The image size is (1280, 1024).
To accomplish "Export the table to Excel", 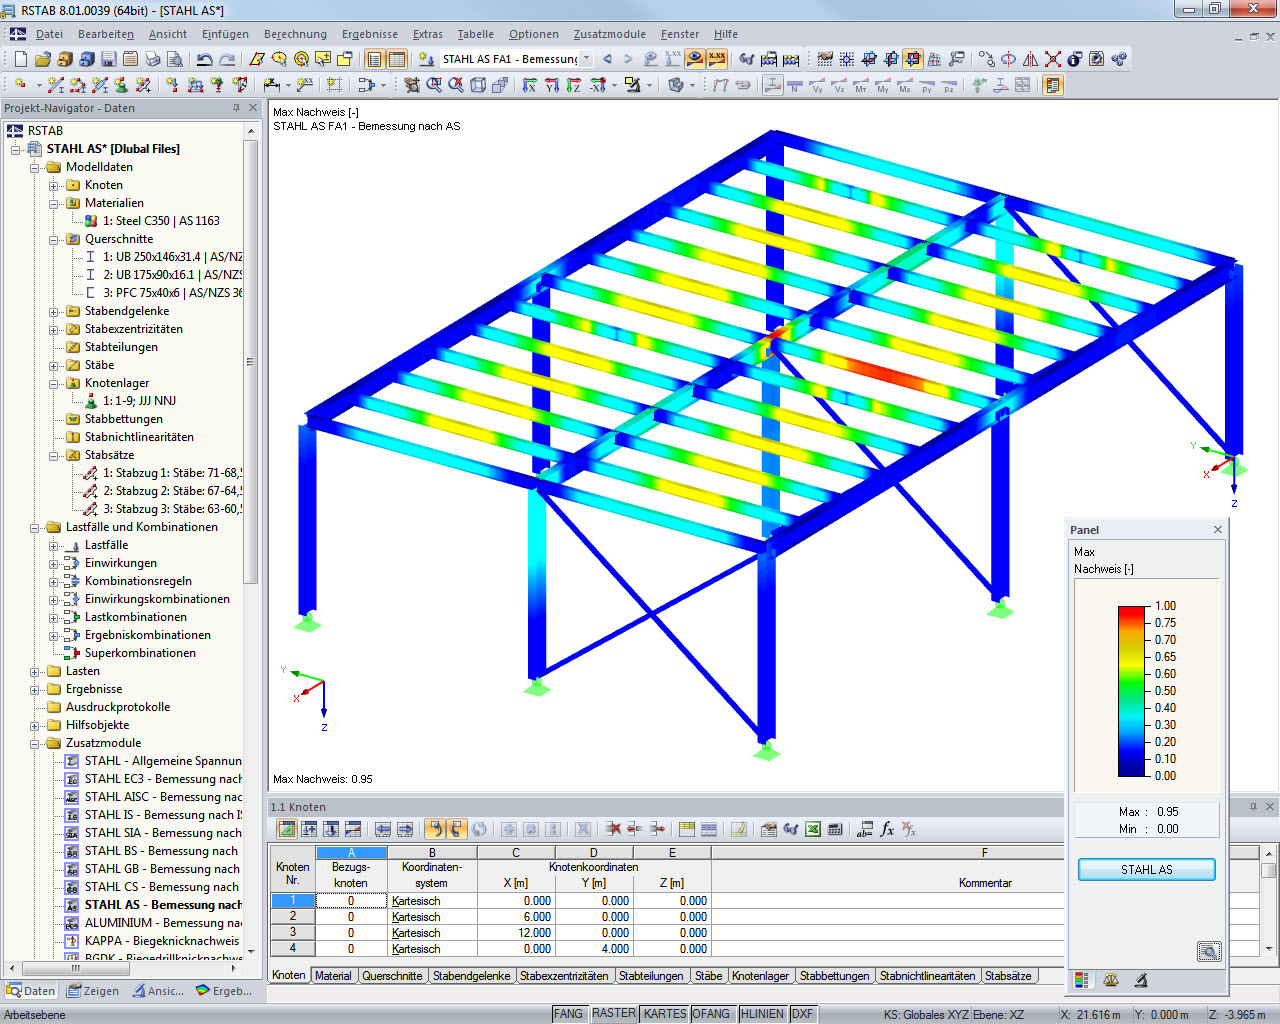I will [x=813, y=829].
